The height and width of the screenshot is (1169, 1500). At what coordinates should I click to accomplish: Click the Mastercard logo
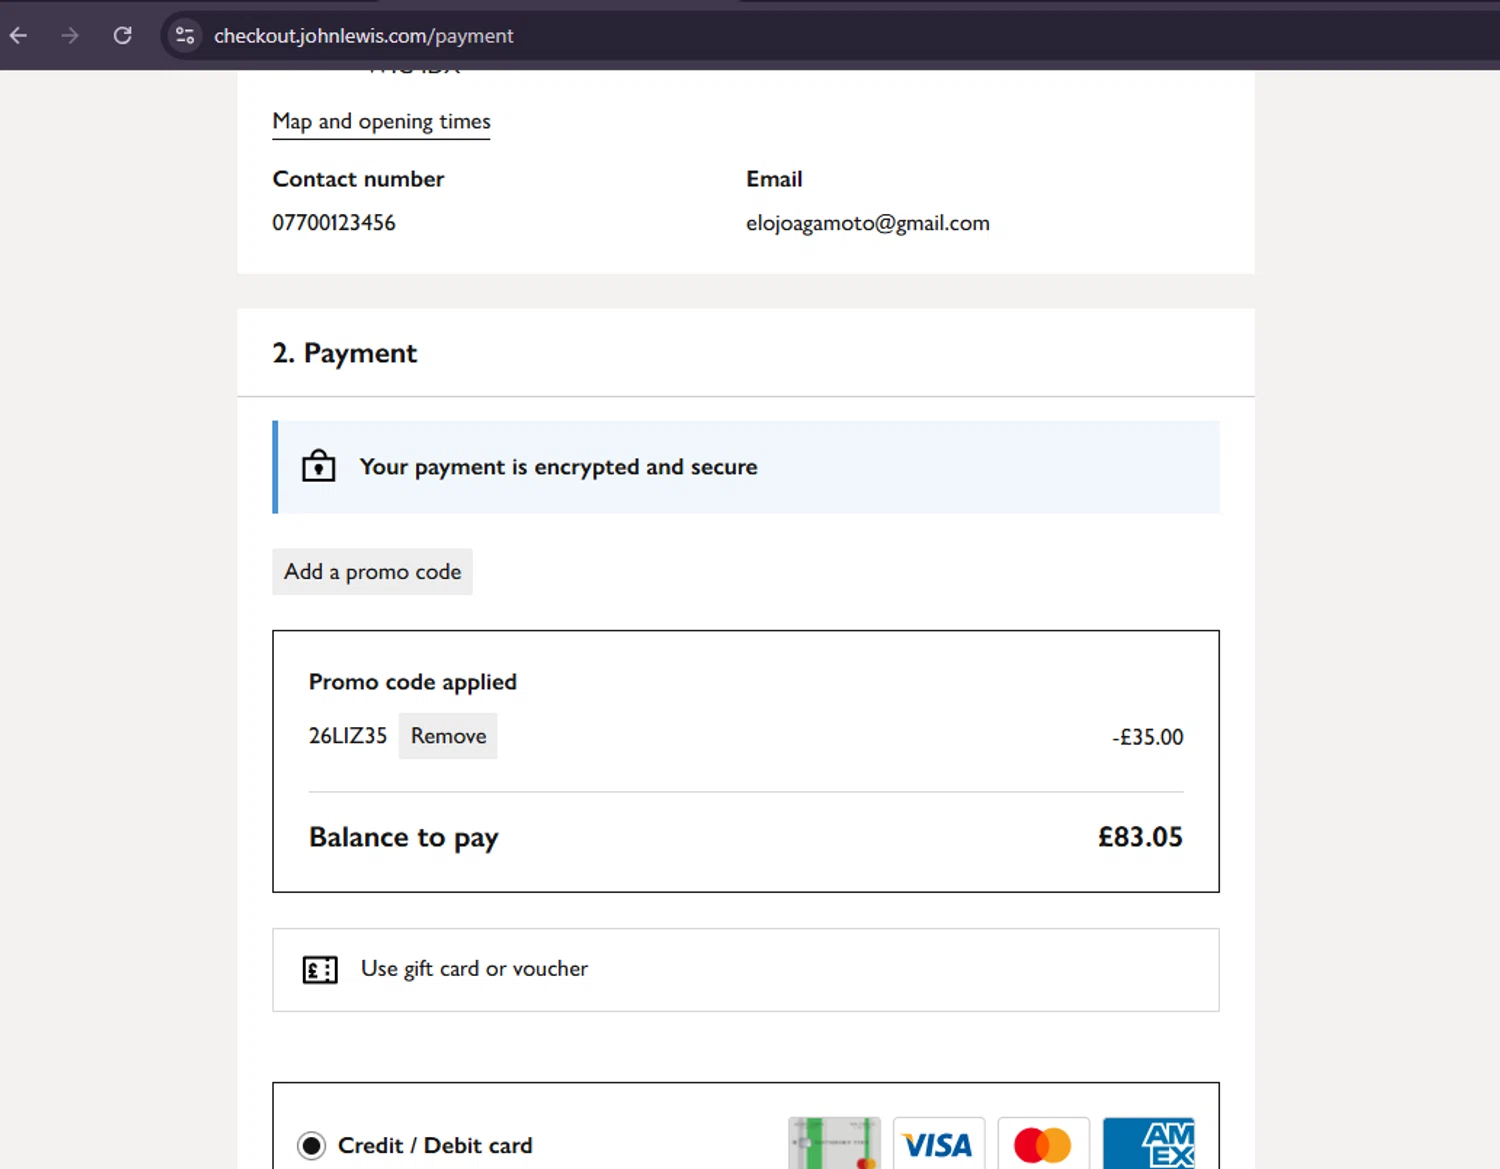[1043, 1144]
